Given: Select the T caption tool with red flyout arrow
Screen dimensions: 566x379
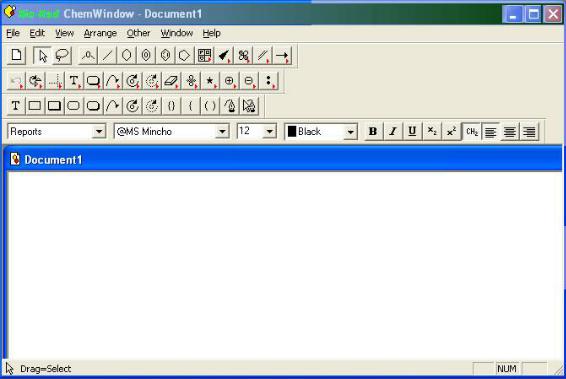Looking at the screenshot, I should pyautogui.click(x=74, y=81).
